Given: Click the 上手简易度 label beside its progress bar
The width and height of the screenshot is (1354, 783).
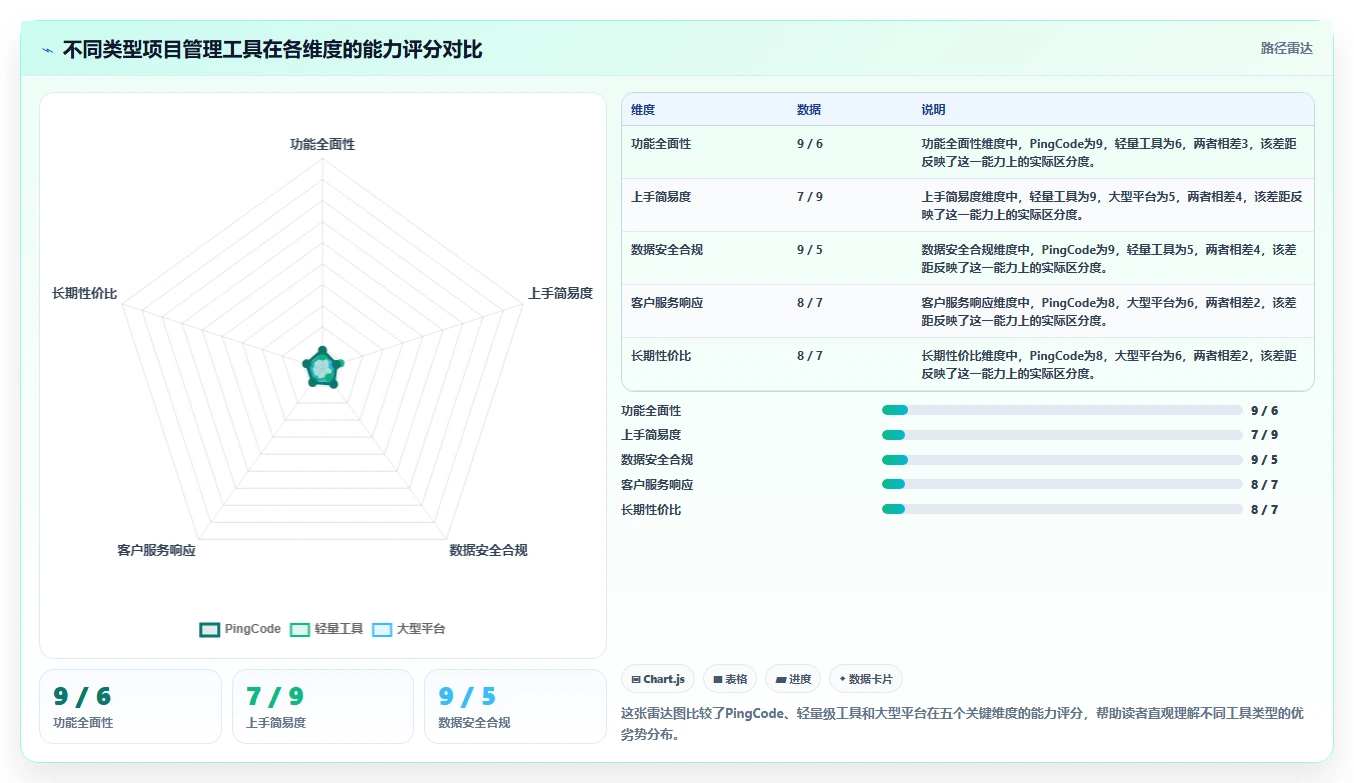Looking at the screenshot, I should tap(651, 435).
